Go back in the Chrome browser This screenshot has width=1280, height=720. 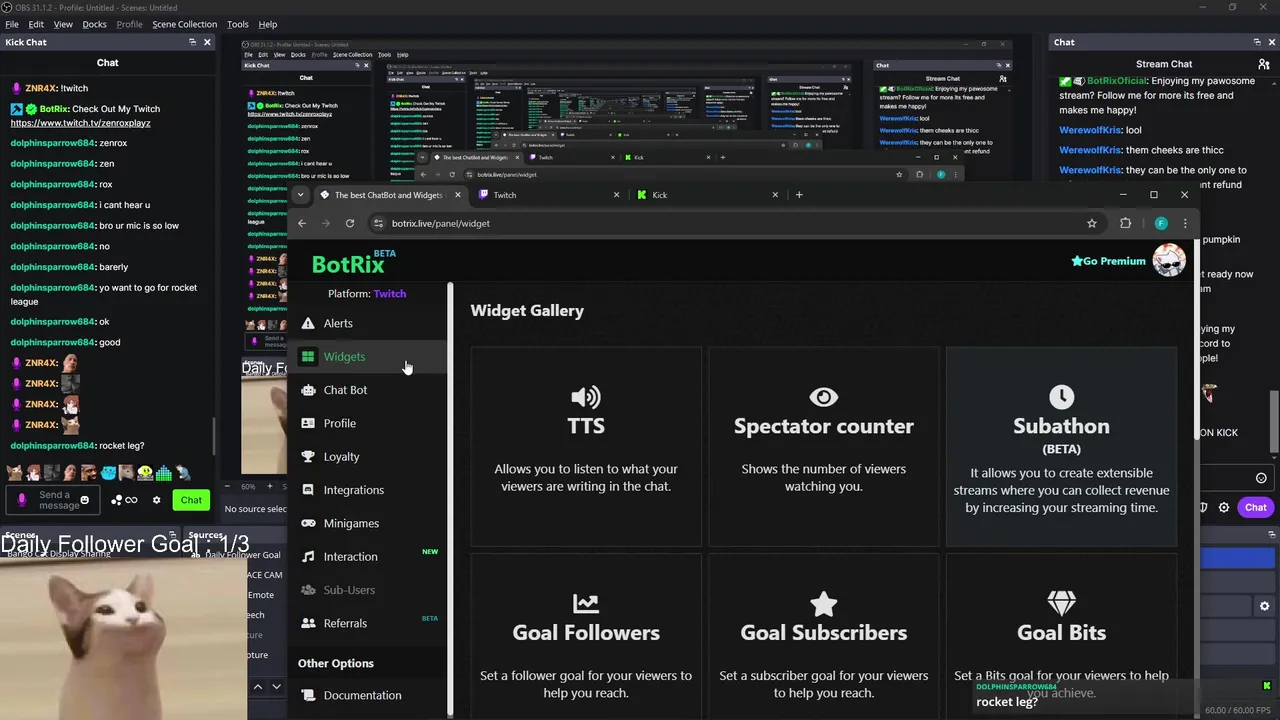(x=302, y=223)
